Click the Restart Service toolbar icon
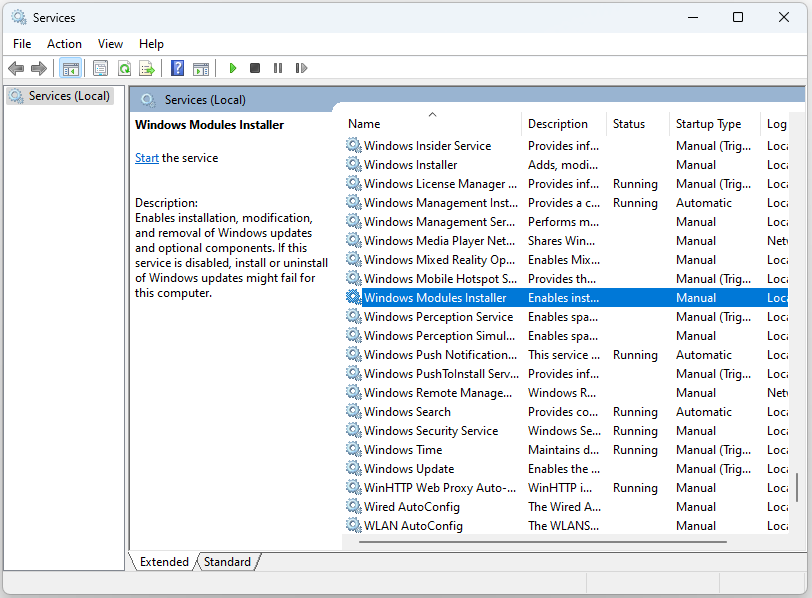Screen dimensions: 812x598 [x=301, y=68]
